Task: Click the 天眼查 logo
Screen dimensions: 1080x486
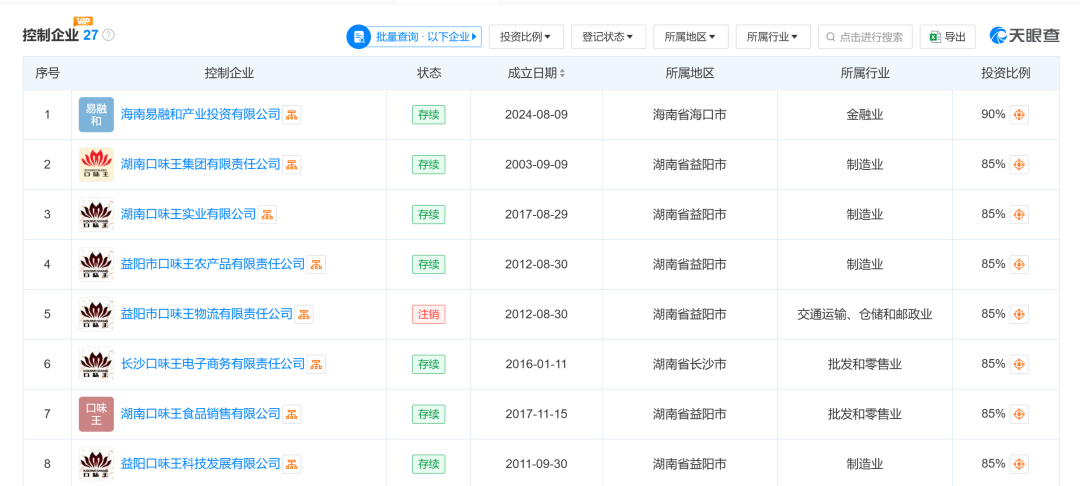Action: click(1025, 36)
